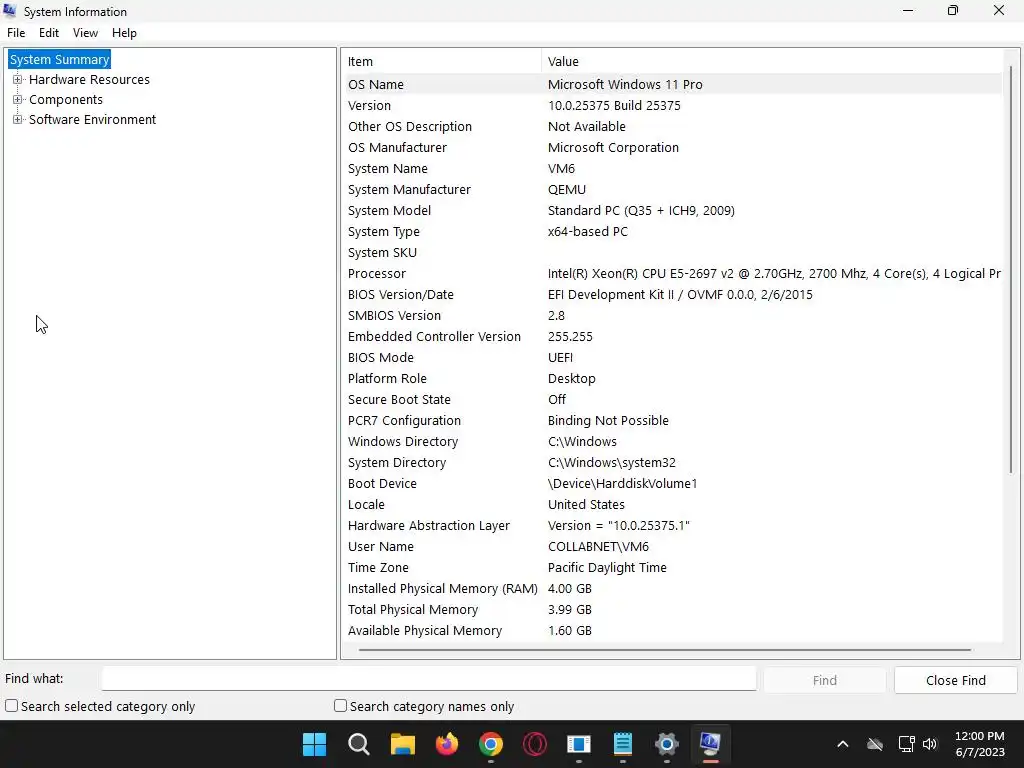This screenshot has width=1024, height=768.
Task: Open the taskbar Search icon
Action: tap(359, 744)
